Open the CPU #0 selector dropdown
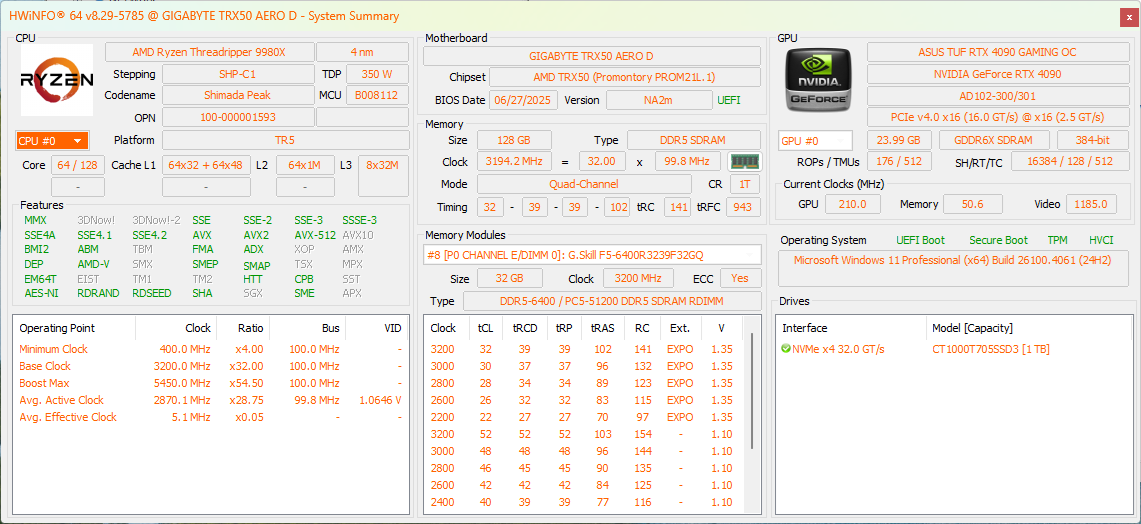Image resolution: width=1141 pixels, height=524 pixels. tap(52, 140)
